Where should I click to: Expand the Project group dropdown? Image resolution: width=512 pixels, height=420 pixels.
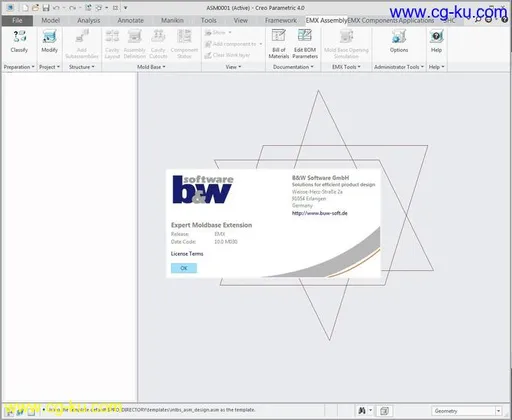(x=49, y=67)
